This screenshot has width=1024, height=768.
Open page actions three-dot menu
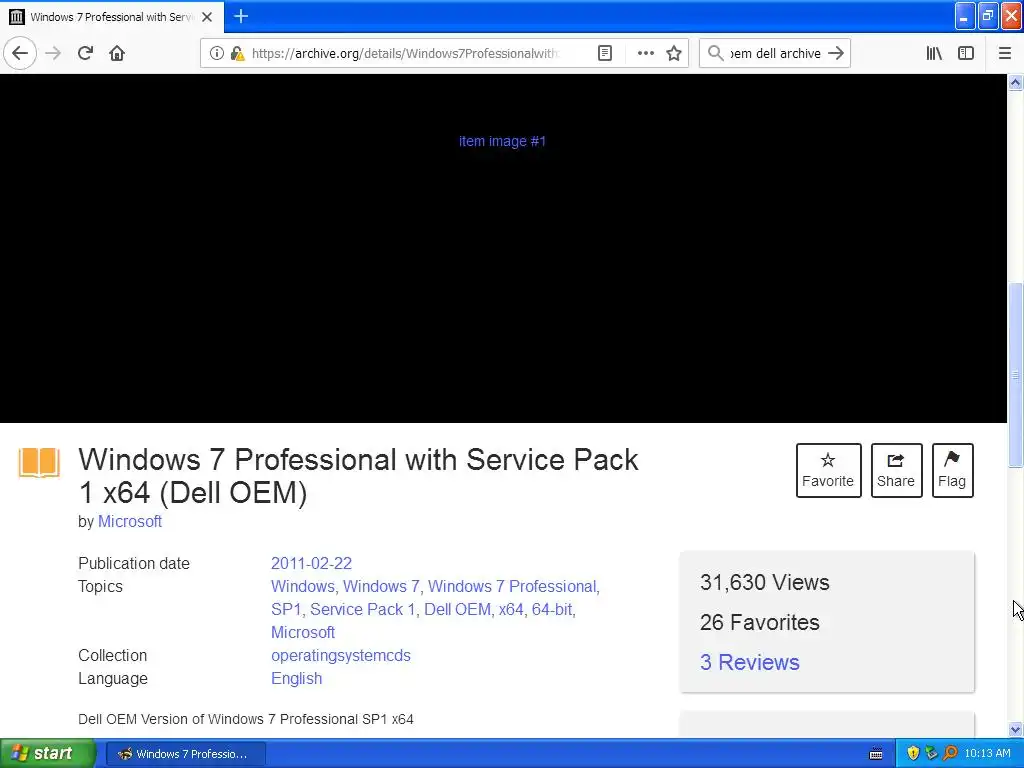tap(645, 53)
